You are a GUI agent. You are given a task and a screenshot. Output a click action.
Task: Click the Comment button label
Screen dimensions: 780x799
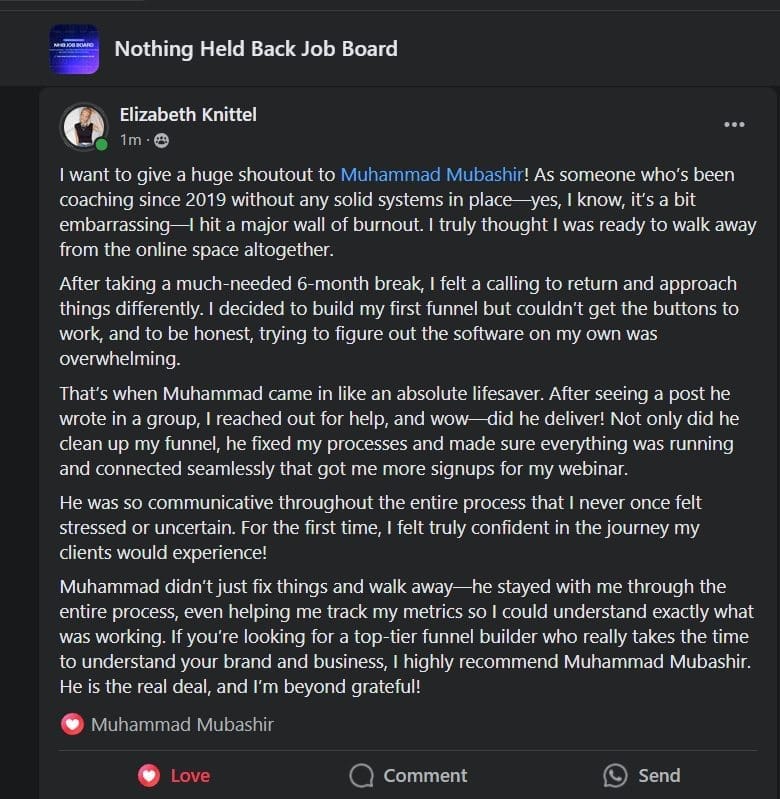425,775
